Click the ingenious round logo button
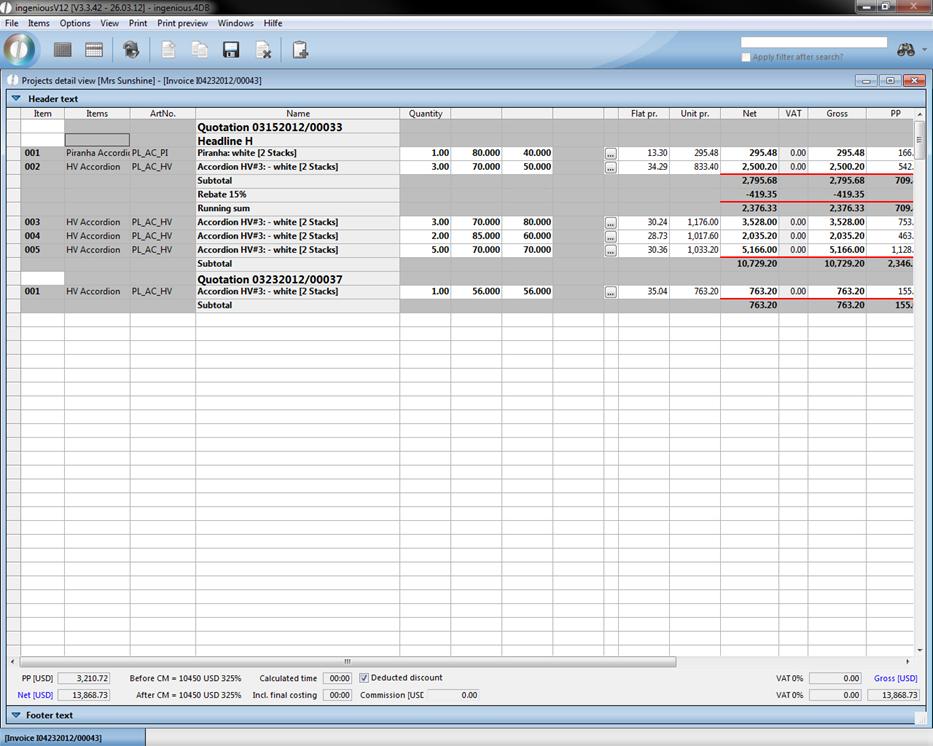Image resolution: width=933 pixels, height=746 pixels. click(20, 49)
